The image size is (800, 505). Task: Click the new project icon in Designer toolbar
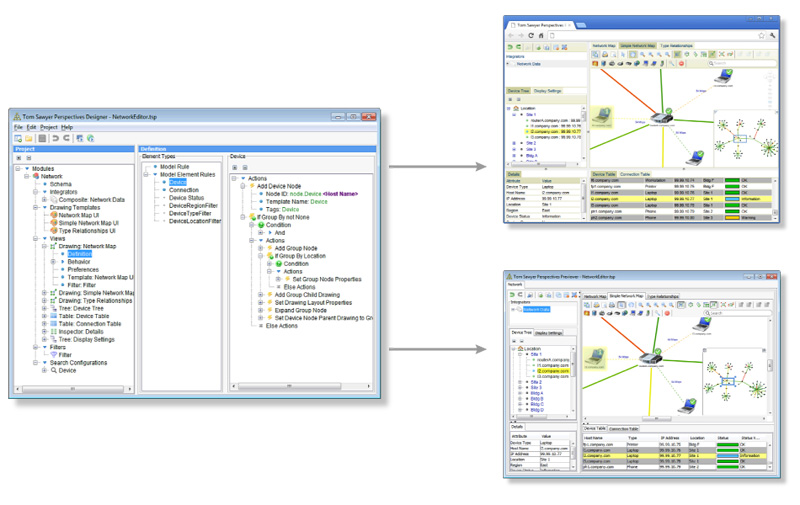[x=18, y=138]
